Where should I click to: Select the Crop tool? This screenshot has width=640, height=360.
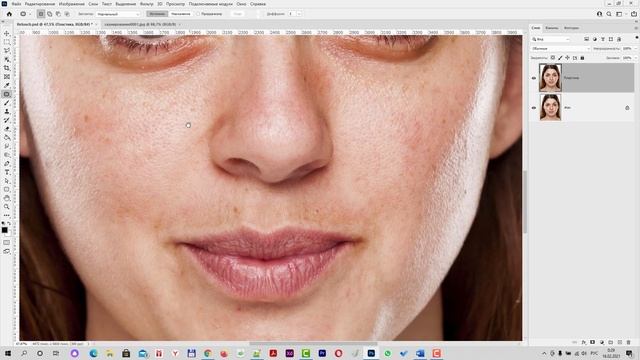coord(7,68)
